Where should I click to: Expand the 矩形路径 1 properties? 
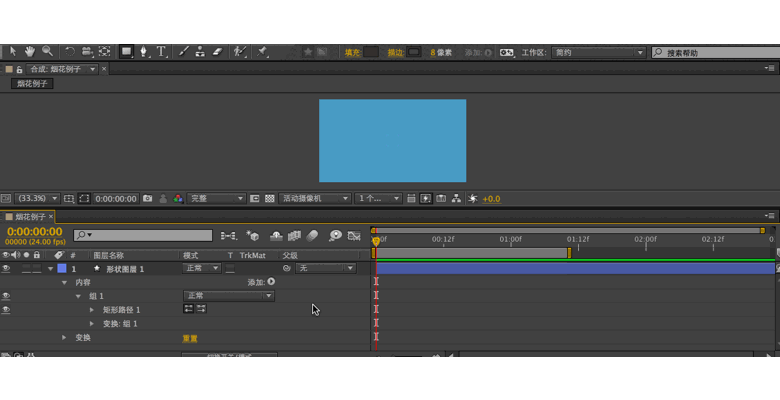[x=92, y=310]
